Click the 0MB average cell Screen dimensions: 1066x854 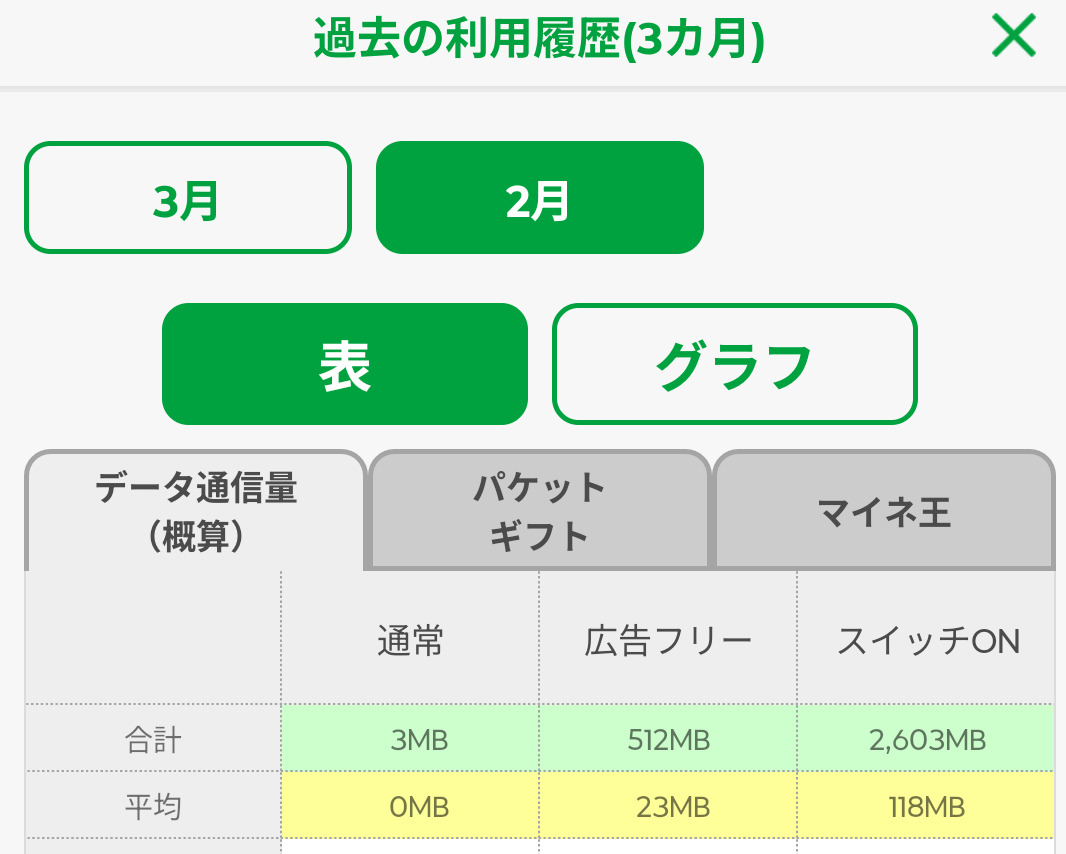pos(410,805)
